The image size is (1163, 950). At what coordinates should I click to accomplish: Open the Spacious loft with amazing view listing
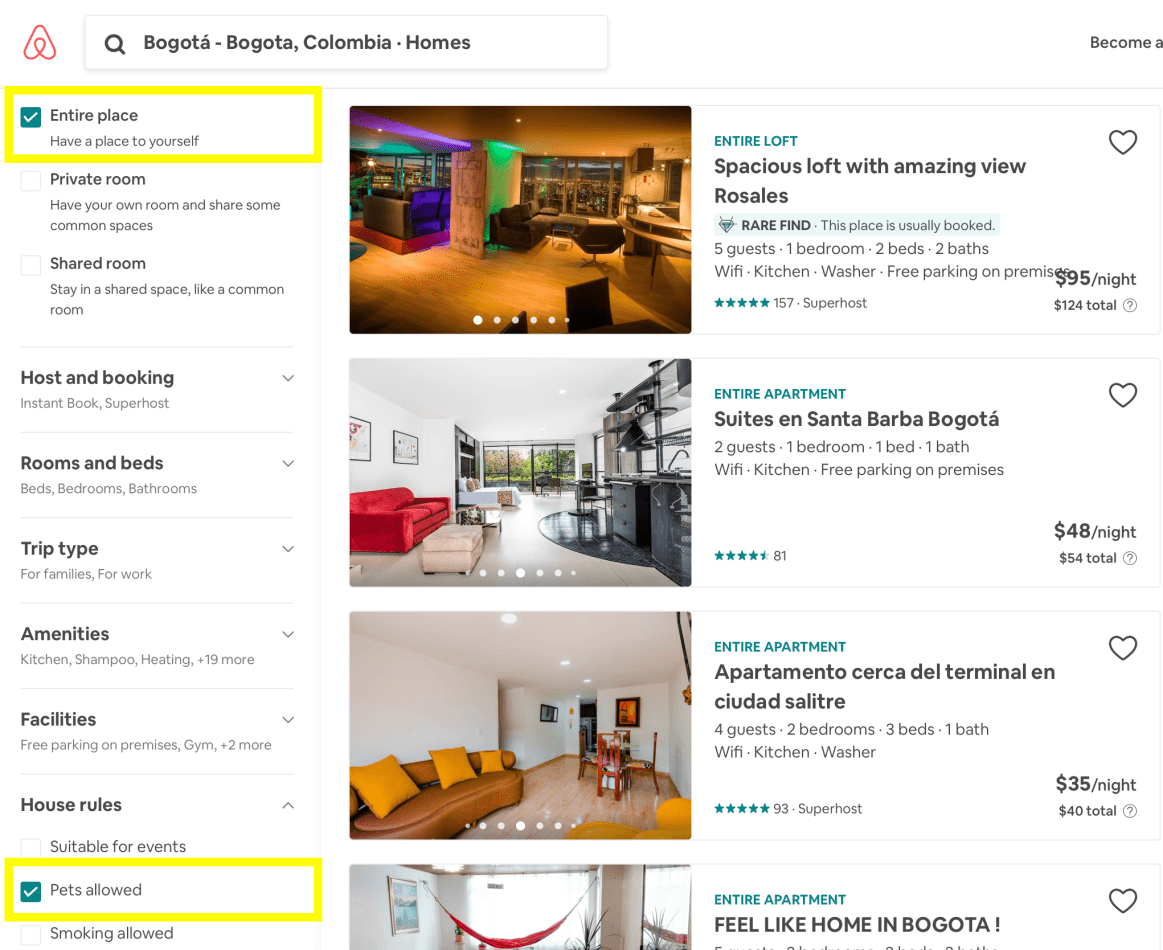[x=870, y=166]
